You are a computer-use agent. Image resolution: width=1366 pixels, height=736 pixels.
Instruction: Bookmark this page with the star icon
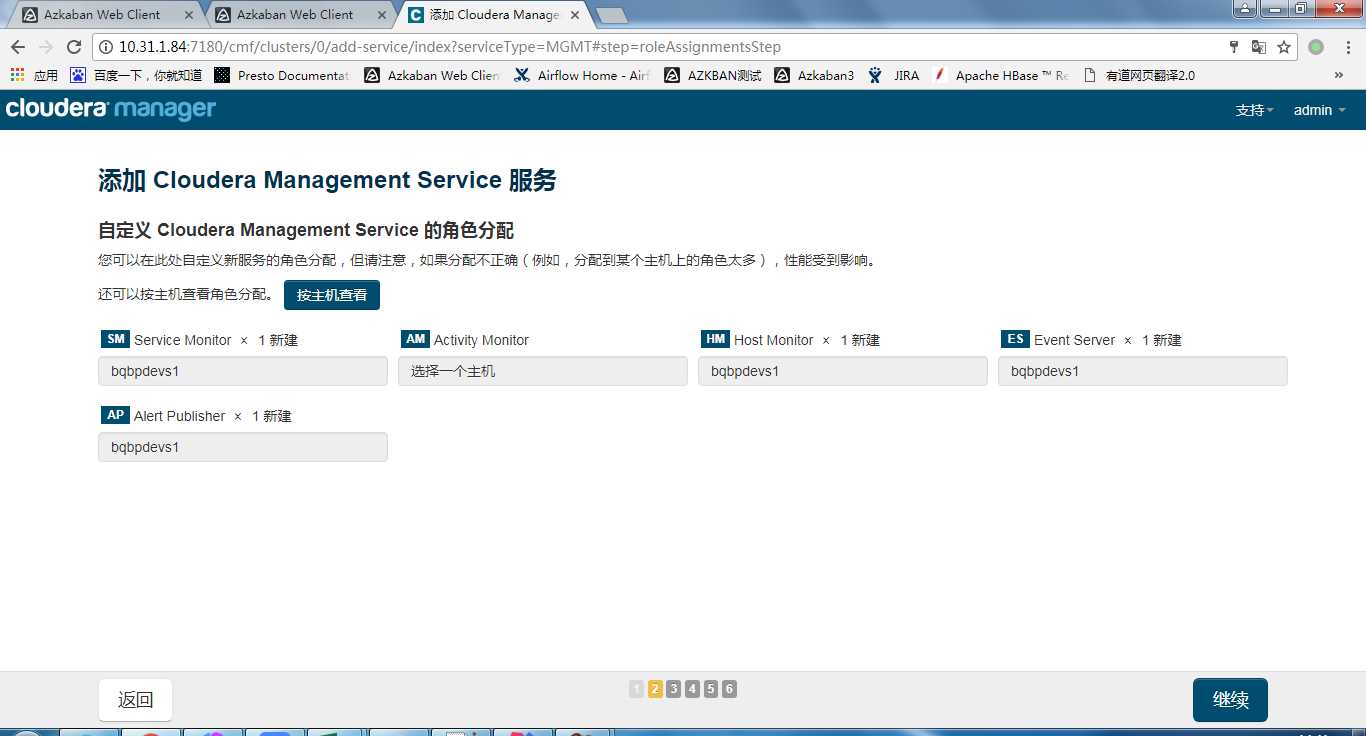pos(1284,47)
